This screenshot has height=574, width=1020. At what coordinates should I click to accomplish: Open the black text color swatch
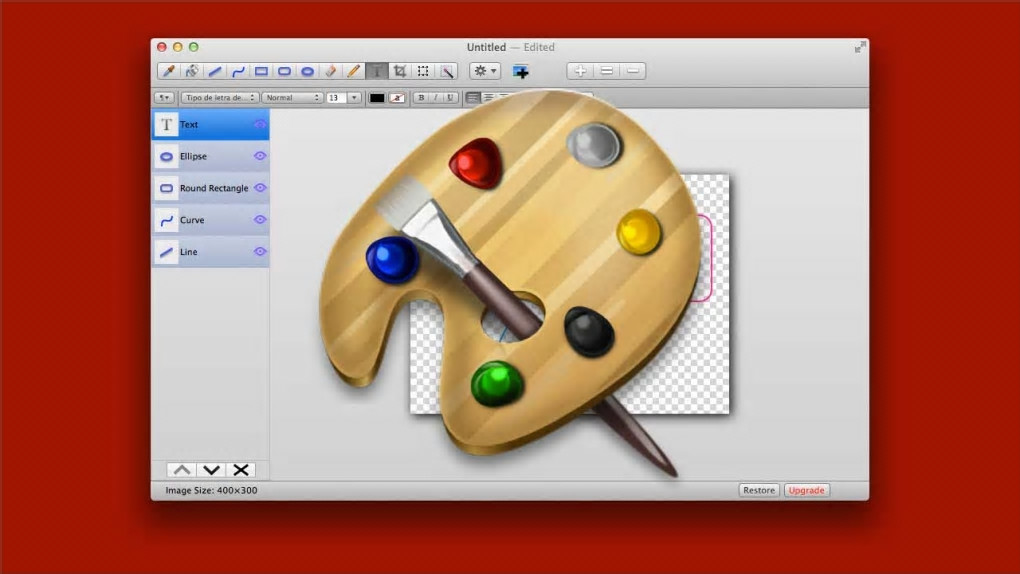tap(377, 98)
